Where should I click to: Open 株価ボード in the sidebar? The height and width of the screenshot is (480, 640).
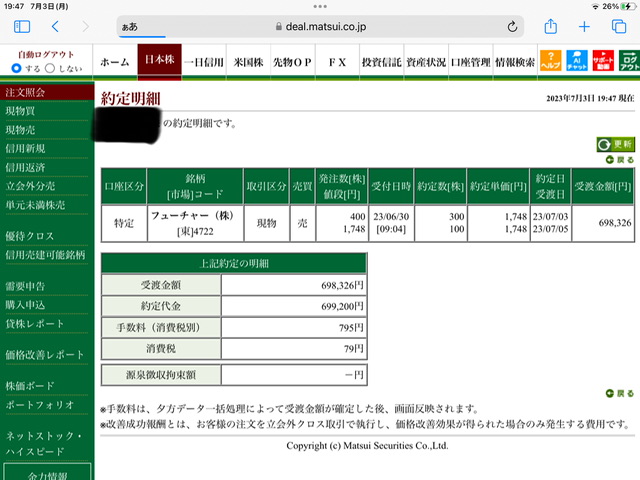coord(29,386)
